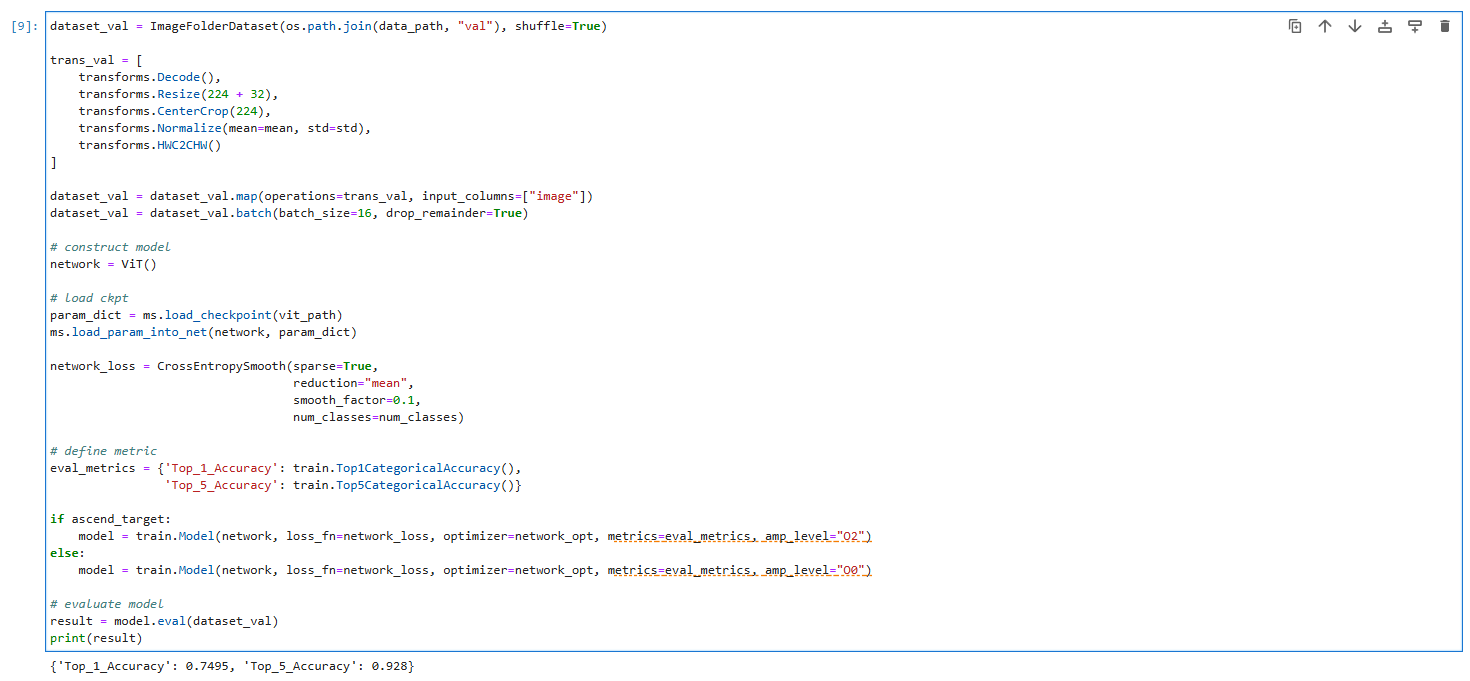Click the 'Top_5_Accuracy' string in eval_metrics
Viewport: 1470px width, 681px height.
(x=221, y=485)
